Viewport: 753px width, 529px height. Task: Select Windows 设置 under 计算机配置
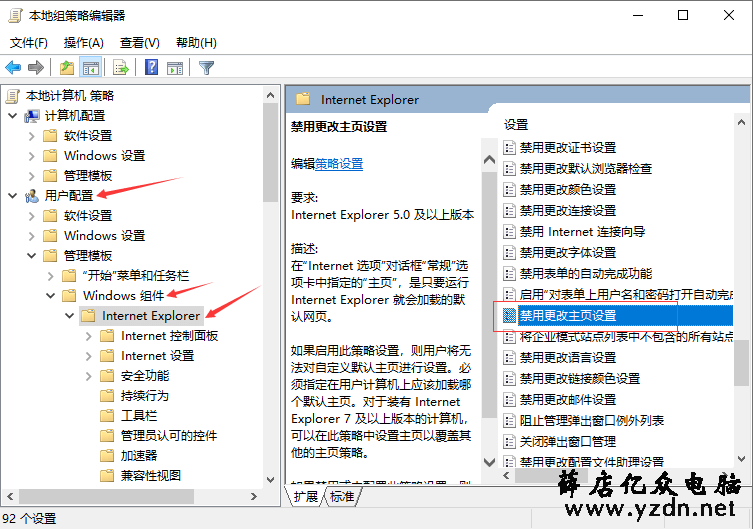coord(105,156)
